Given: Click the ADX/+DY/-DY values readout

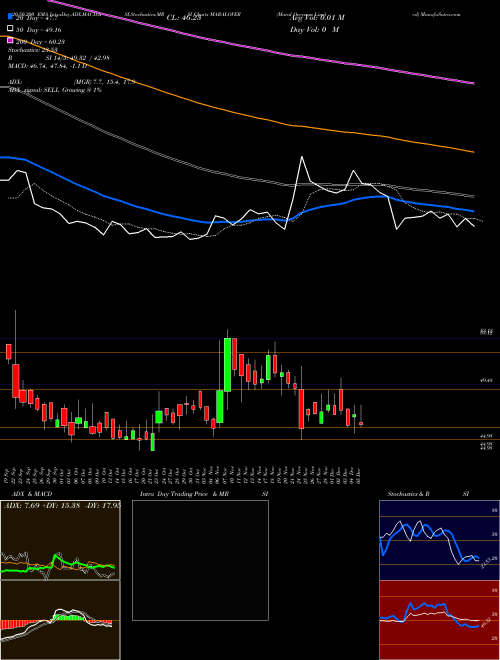Looking at the screenshot, I should (62, 506).
